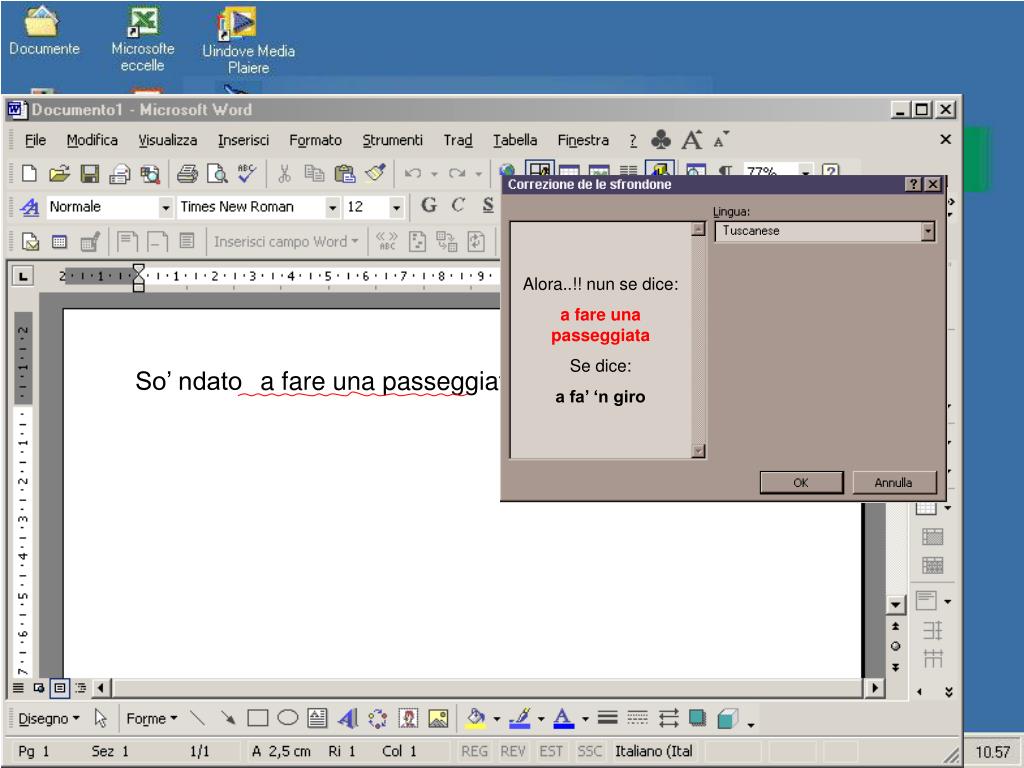The image size is (1024, 768).
Task: Expand the Normale style dropdown
Action: [x=166, y=208]
